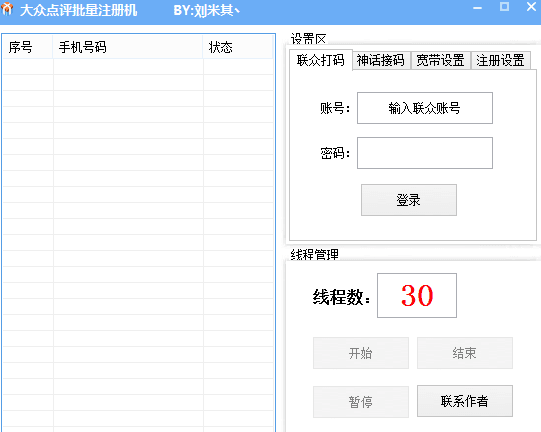Image resolution: width=541 pixels, height=432 pixels.
Task: Click the title text 大众点评批量注册机
Action: (x=78, y=10)
